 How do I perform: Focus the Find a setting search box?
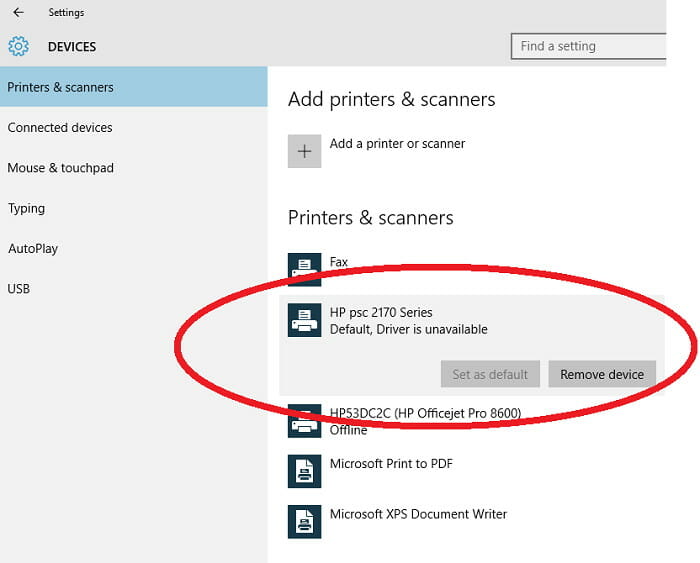click(588, 46)
